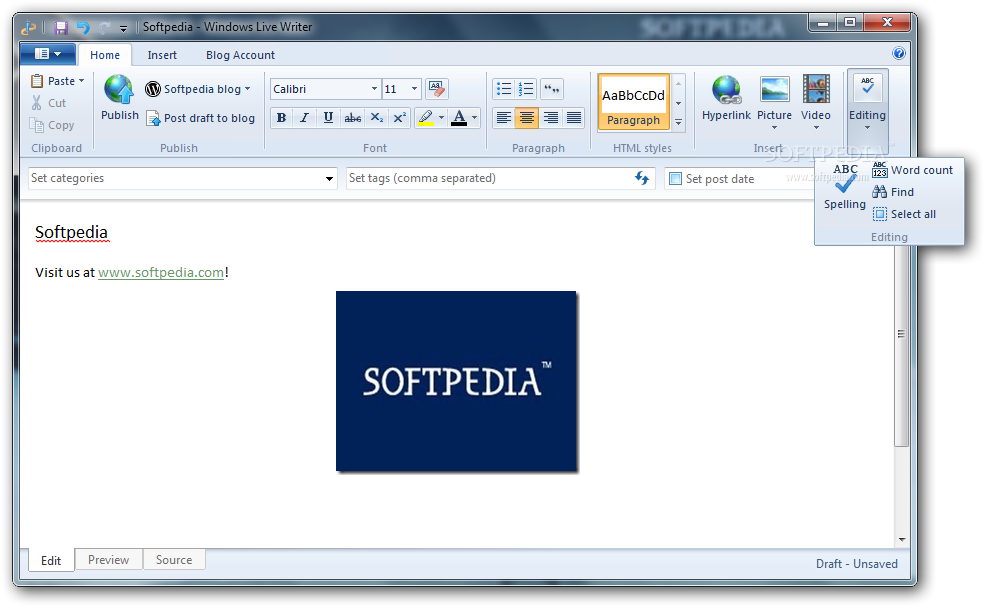Image resolution: width=985 pixels, height=607 pixels.
Task: Switch to the Source view tab
Action: [174, 559]
